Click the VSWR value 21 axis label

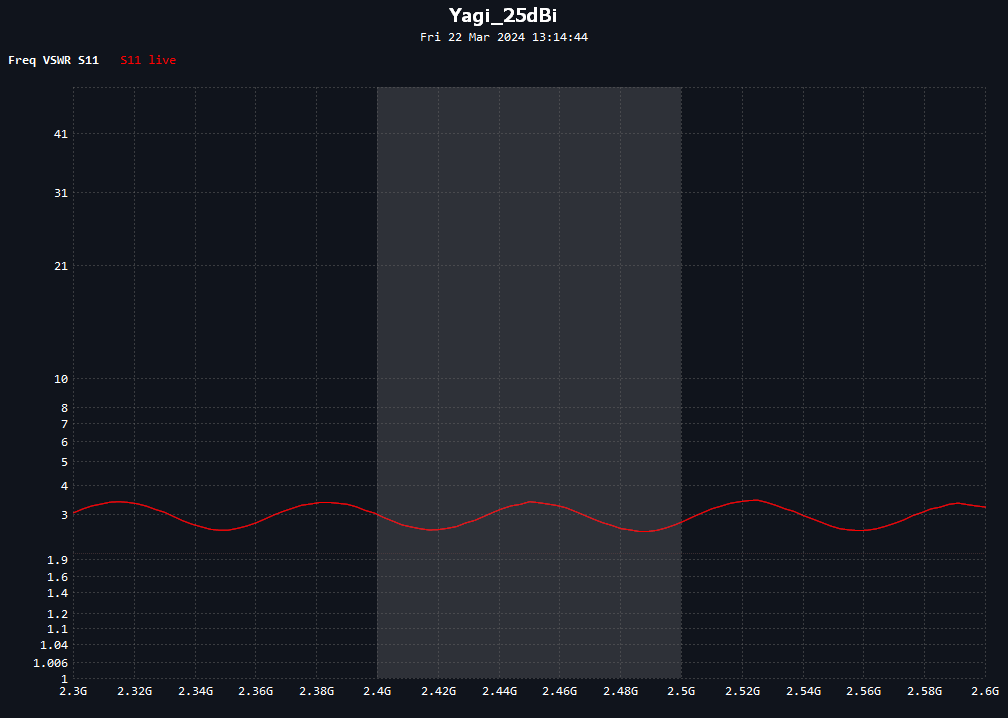[60, 265]
